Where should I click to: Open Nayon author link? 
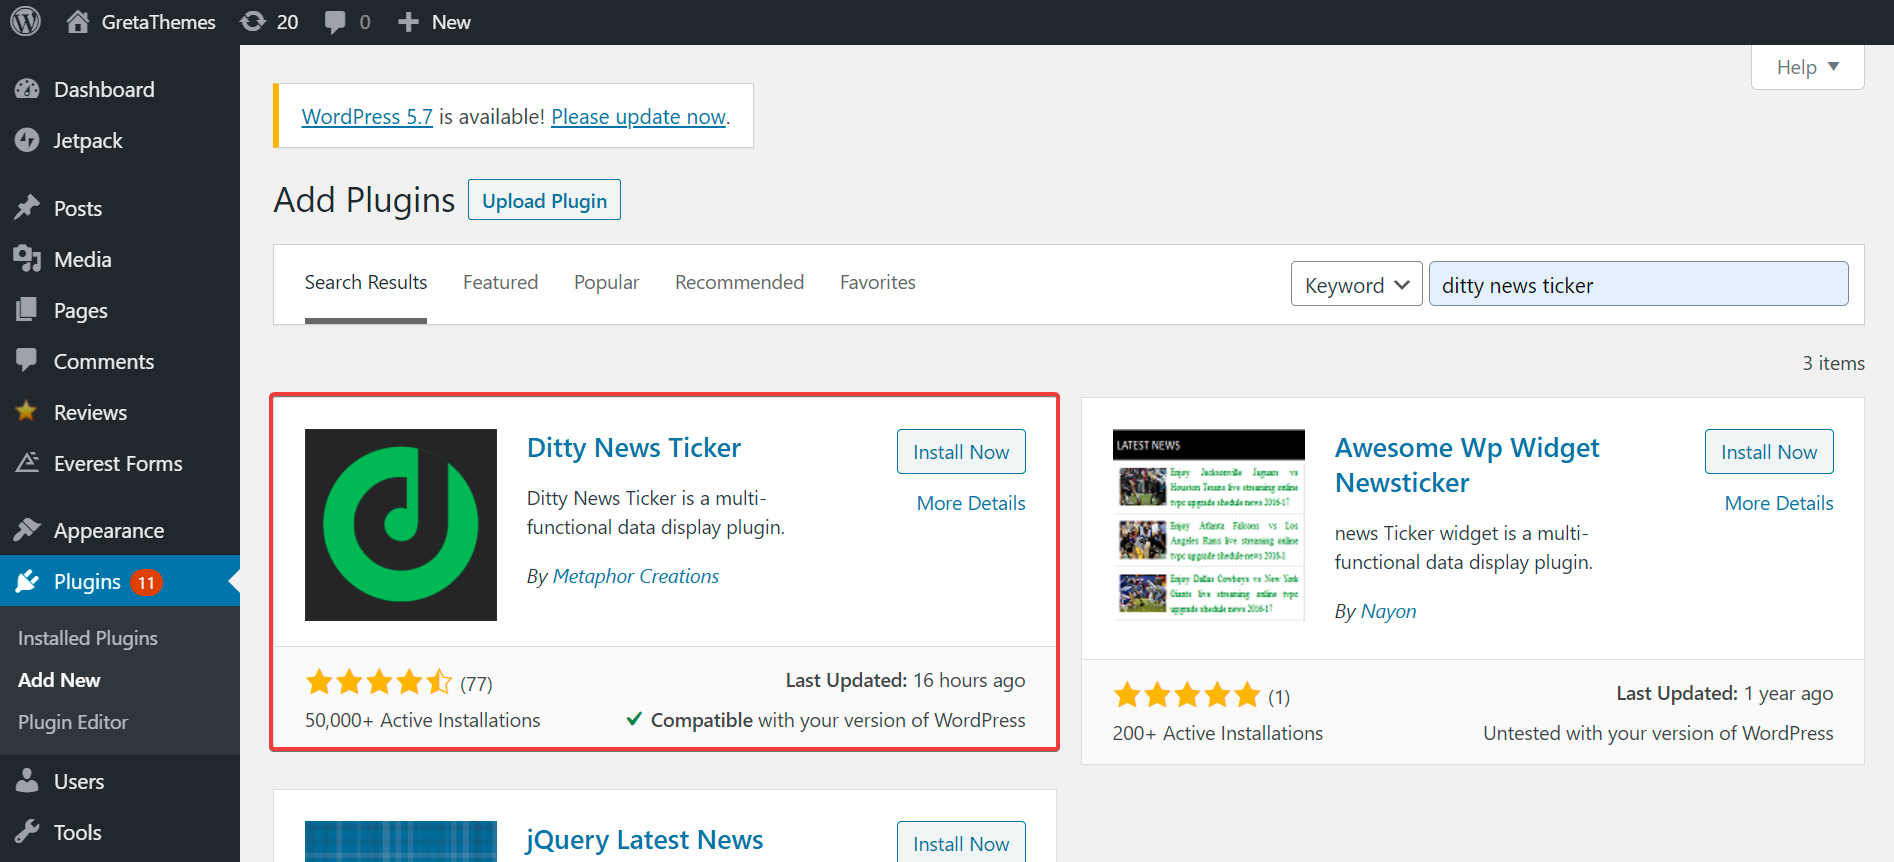[1388, 611]
